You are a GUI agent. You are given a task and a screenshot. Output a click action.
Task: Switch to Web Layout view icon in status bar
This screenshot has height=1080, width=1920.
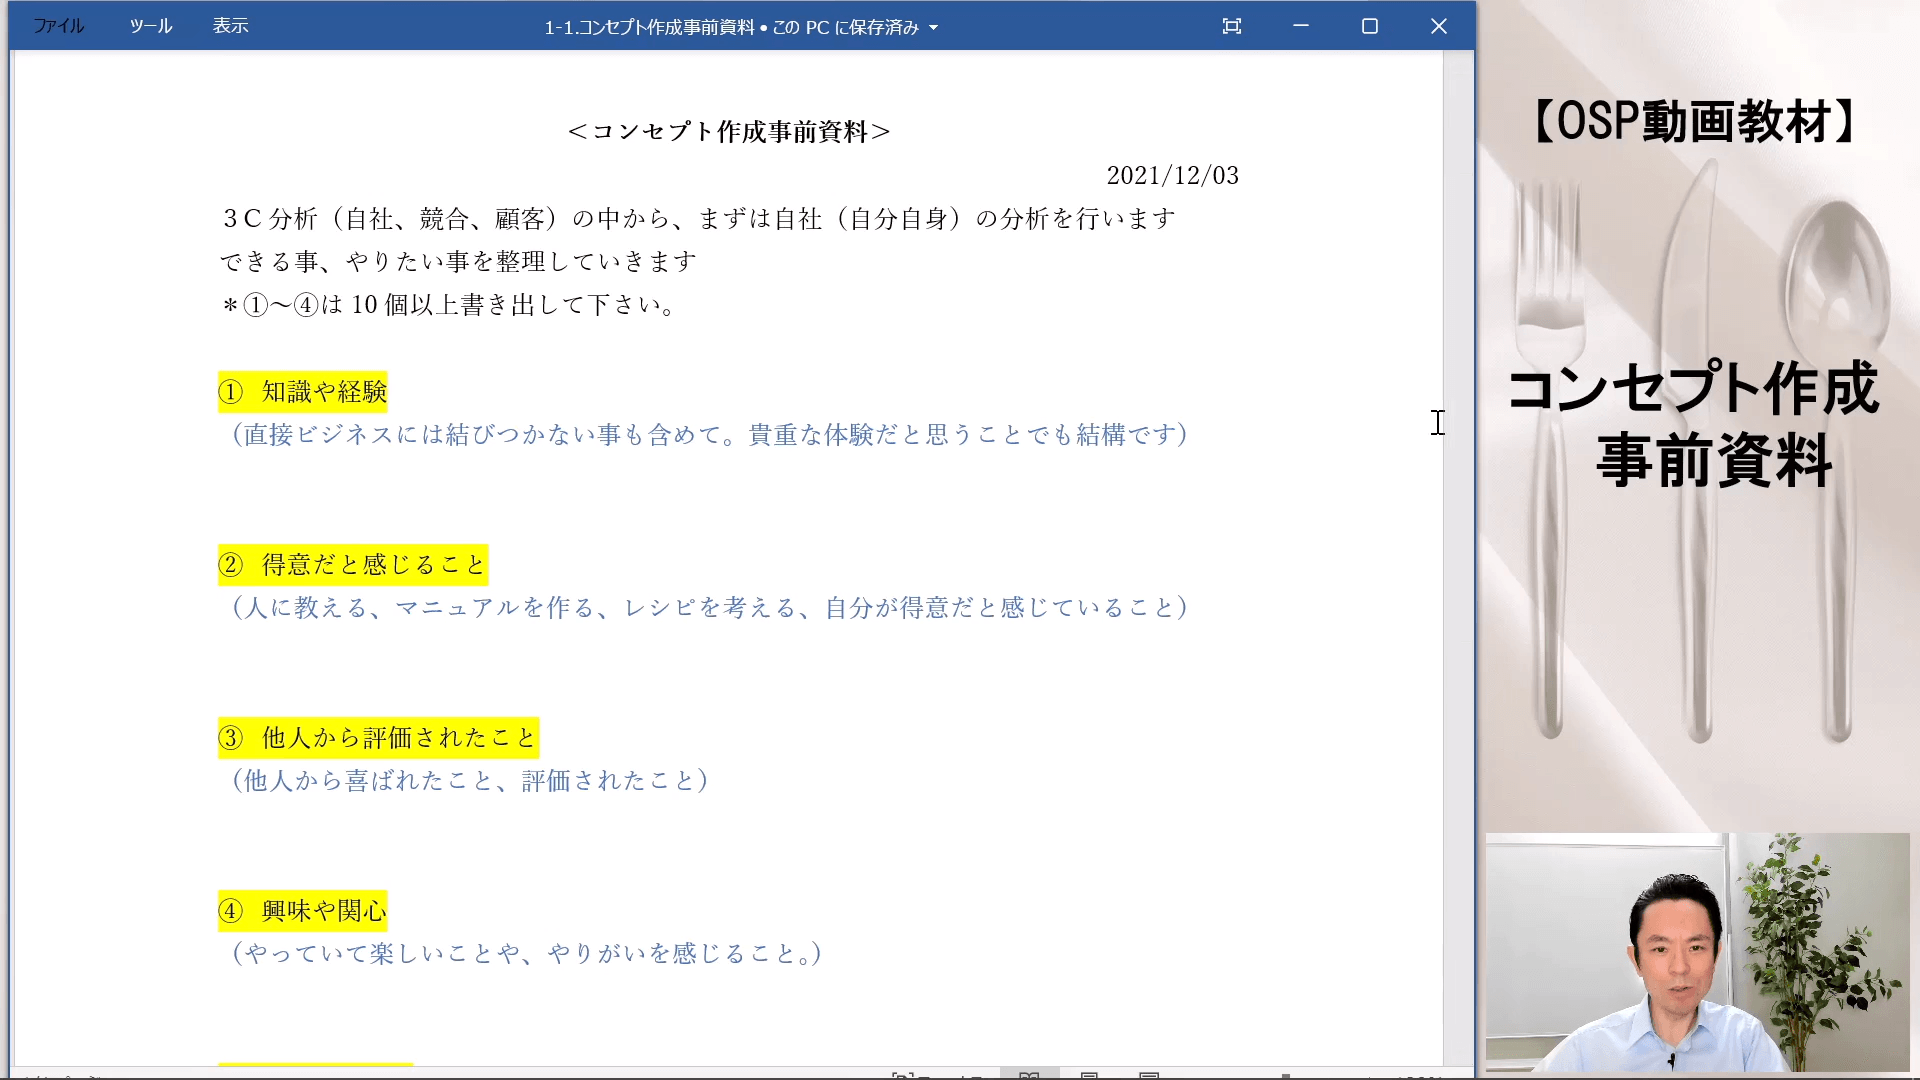click(1149, 1075)
